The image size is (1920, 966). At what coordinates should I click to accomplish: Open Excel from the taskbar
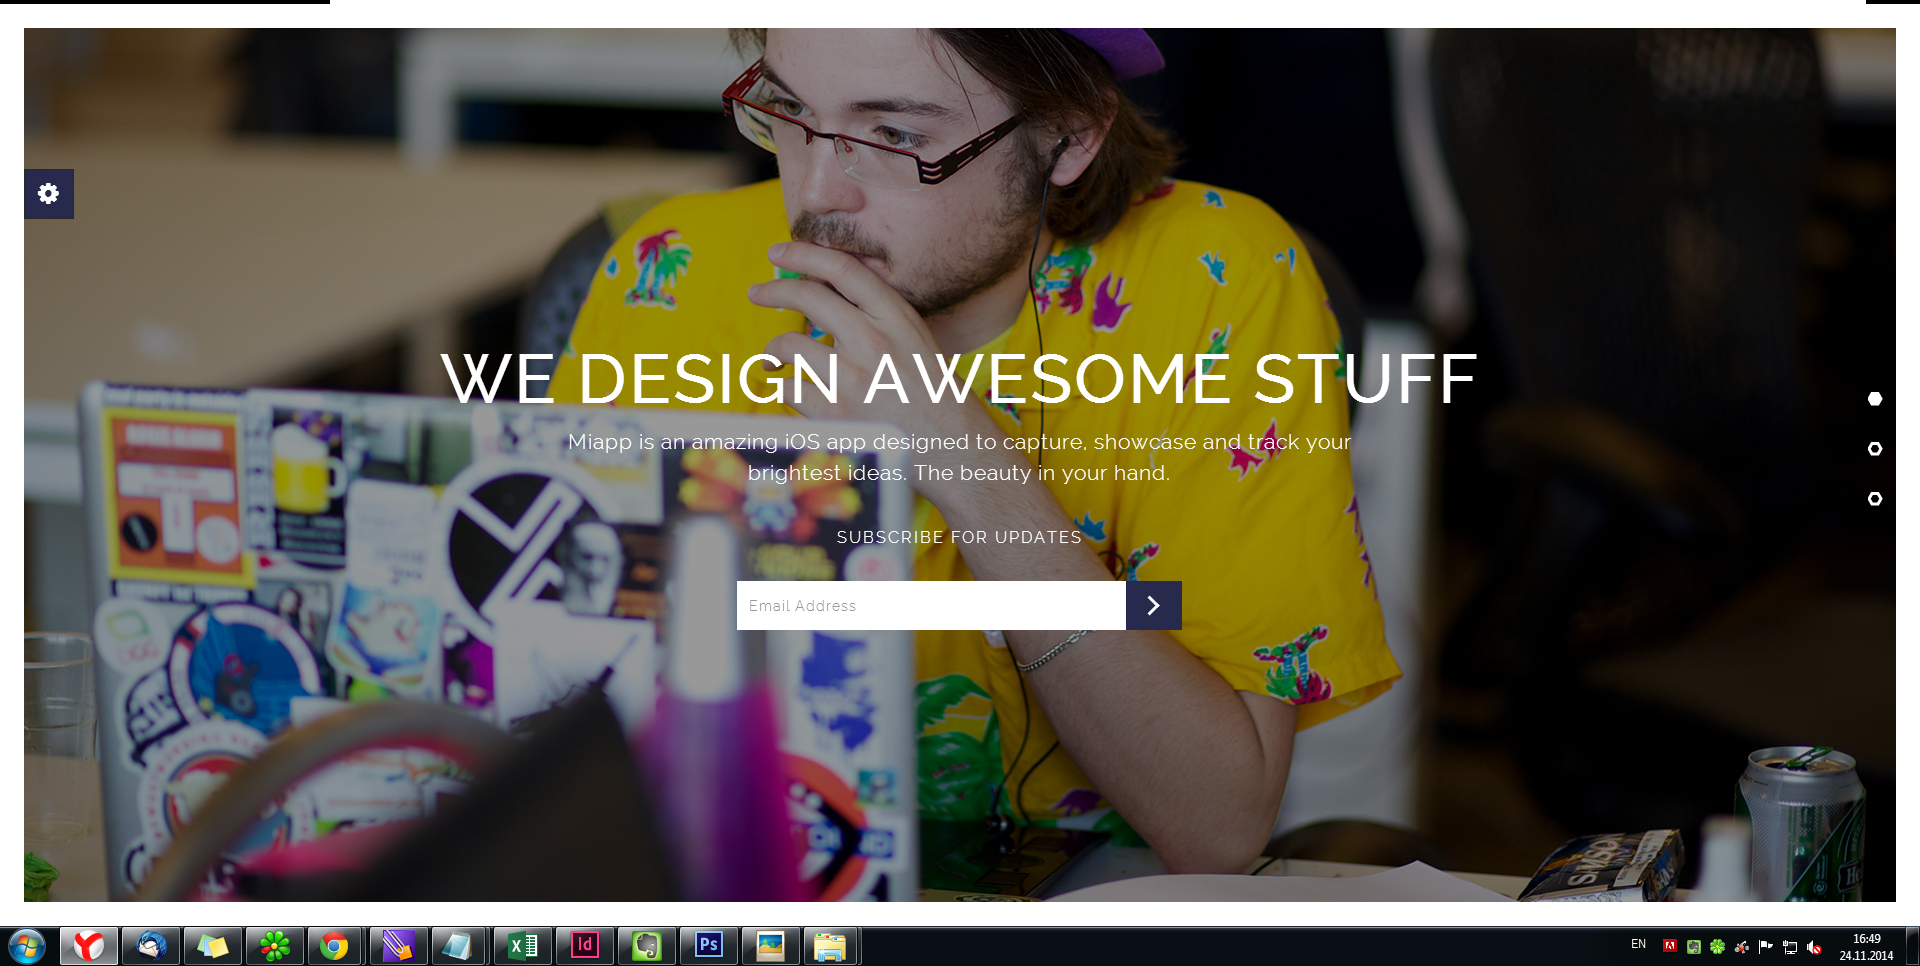(523, 946)
